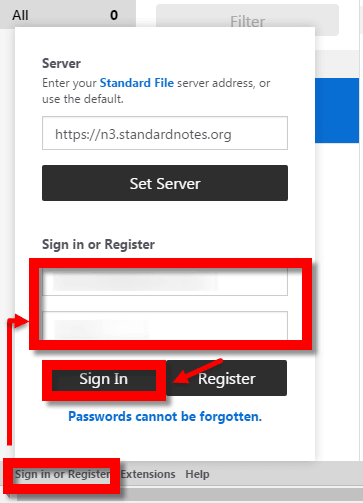Open the Help footer menu
The height and width of the screenshot is (503, 363).
coord(197,474)
